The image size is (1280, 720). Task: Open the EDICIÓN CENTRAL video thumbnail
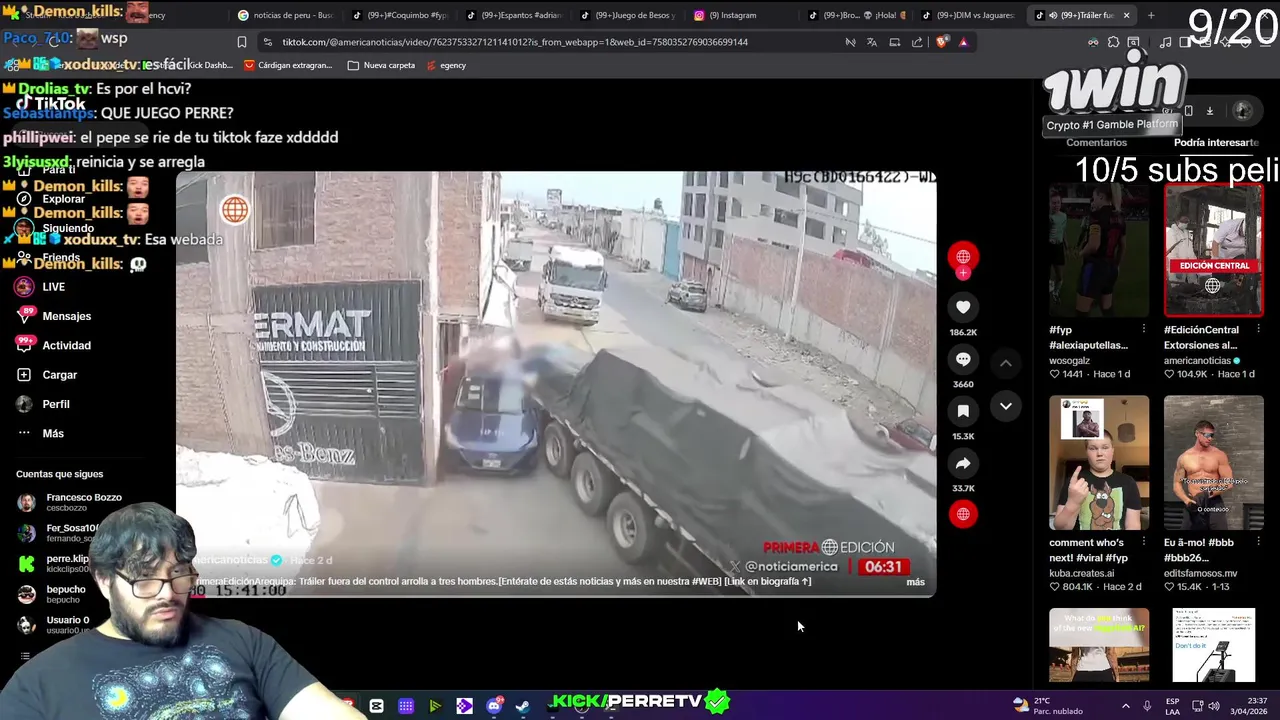(x=1214, y=250)
